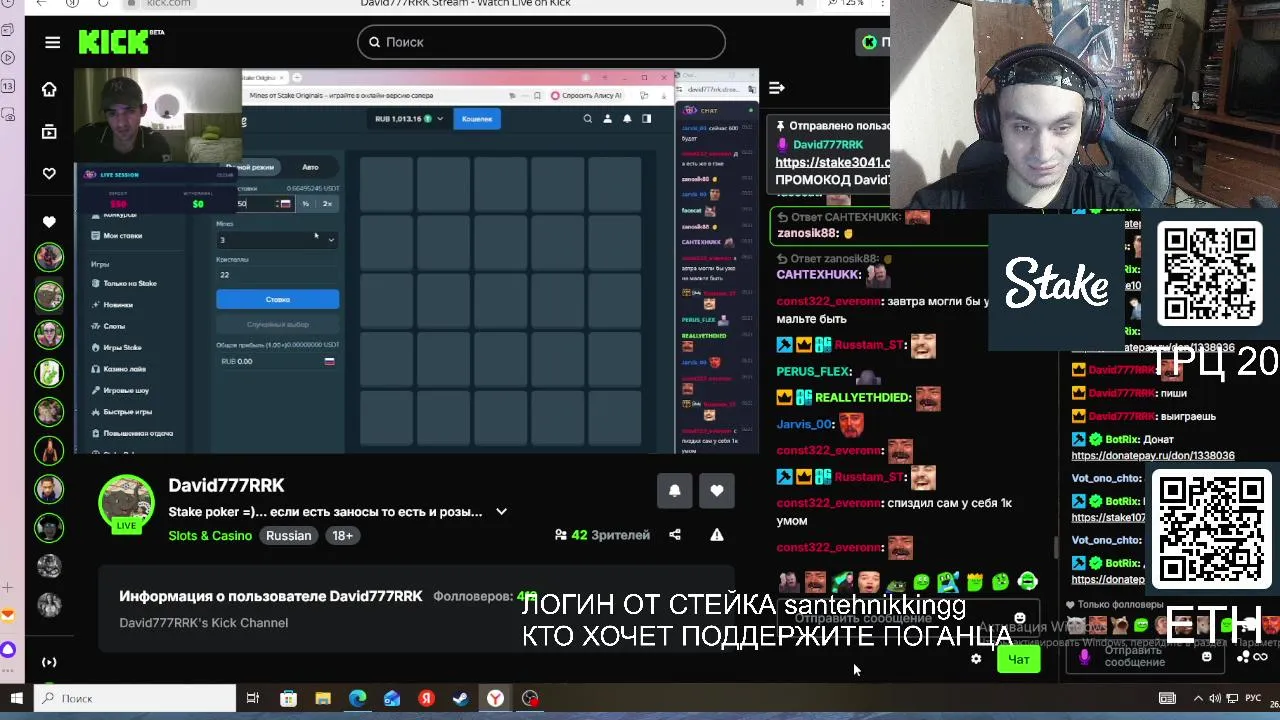Click the top-left tile in the Mines grid
1280x720 pixels.
(386, 184)
